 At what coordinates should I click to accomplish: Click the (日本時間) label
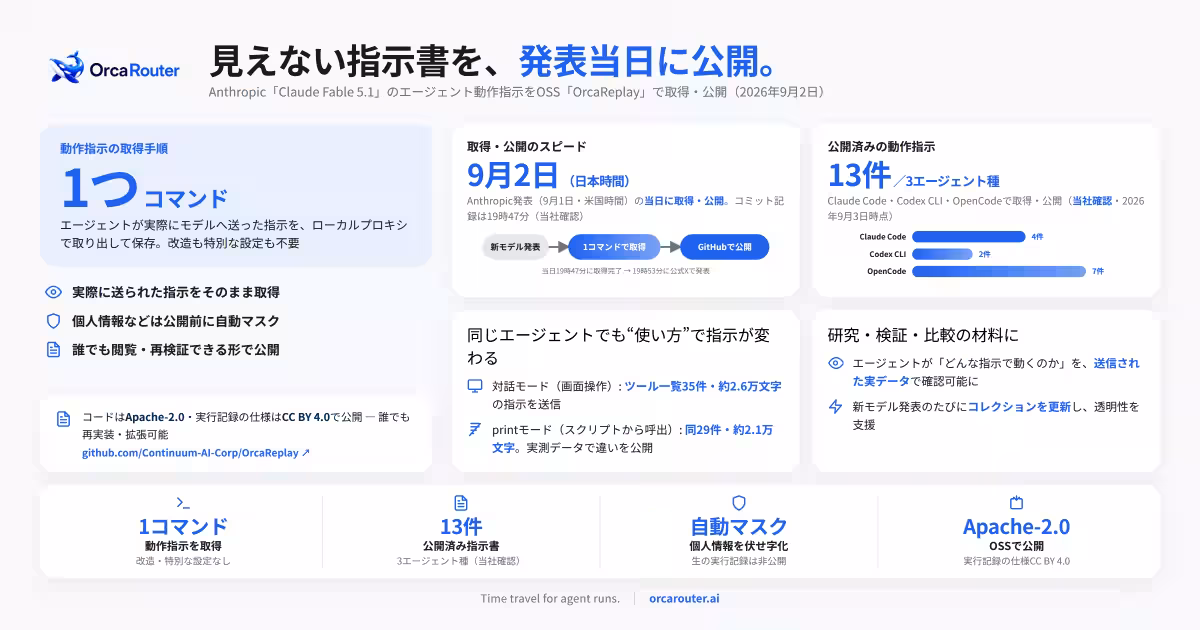598,181
